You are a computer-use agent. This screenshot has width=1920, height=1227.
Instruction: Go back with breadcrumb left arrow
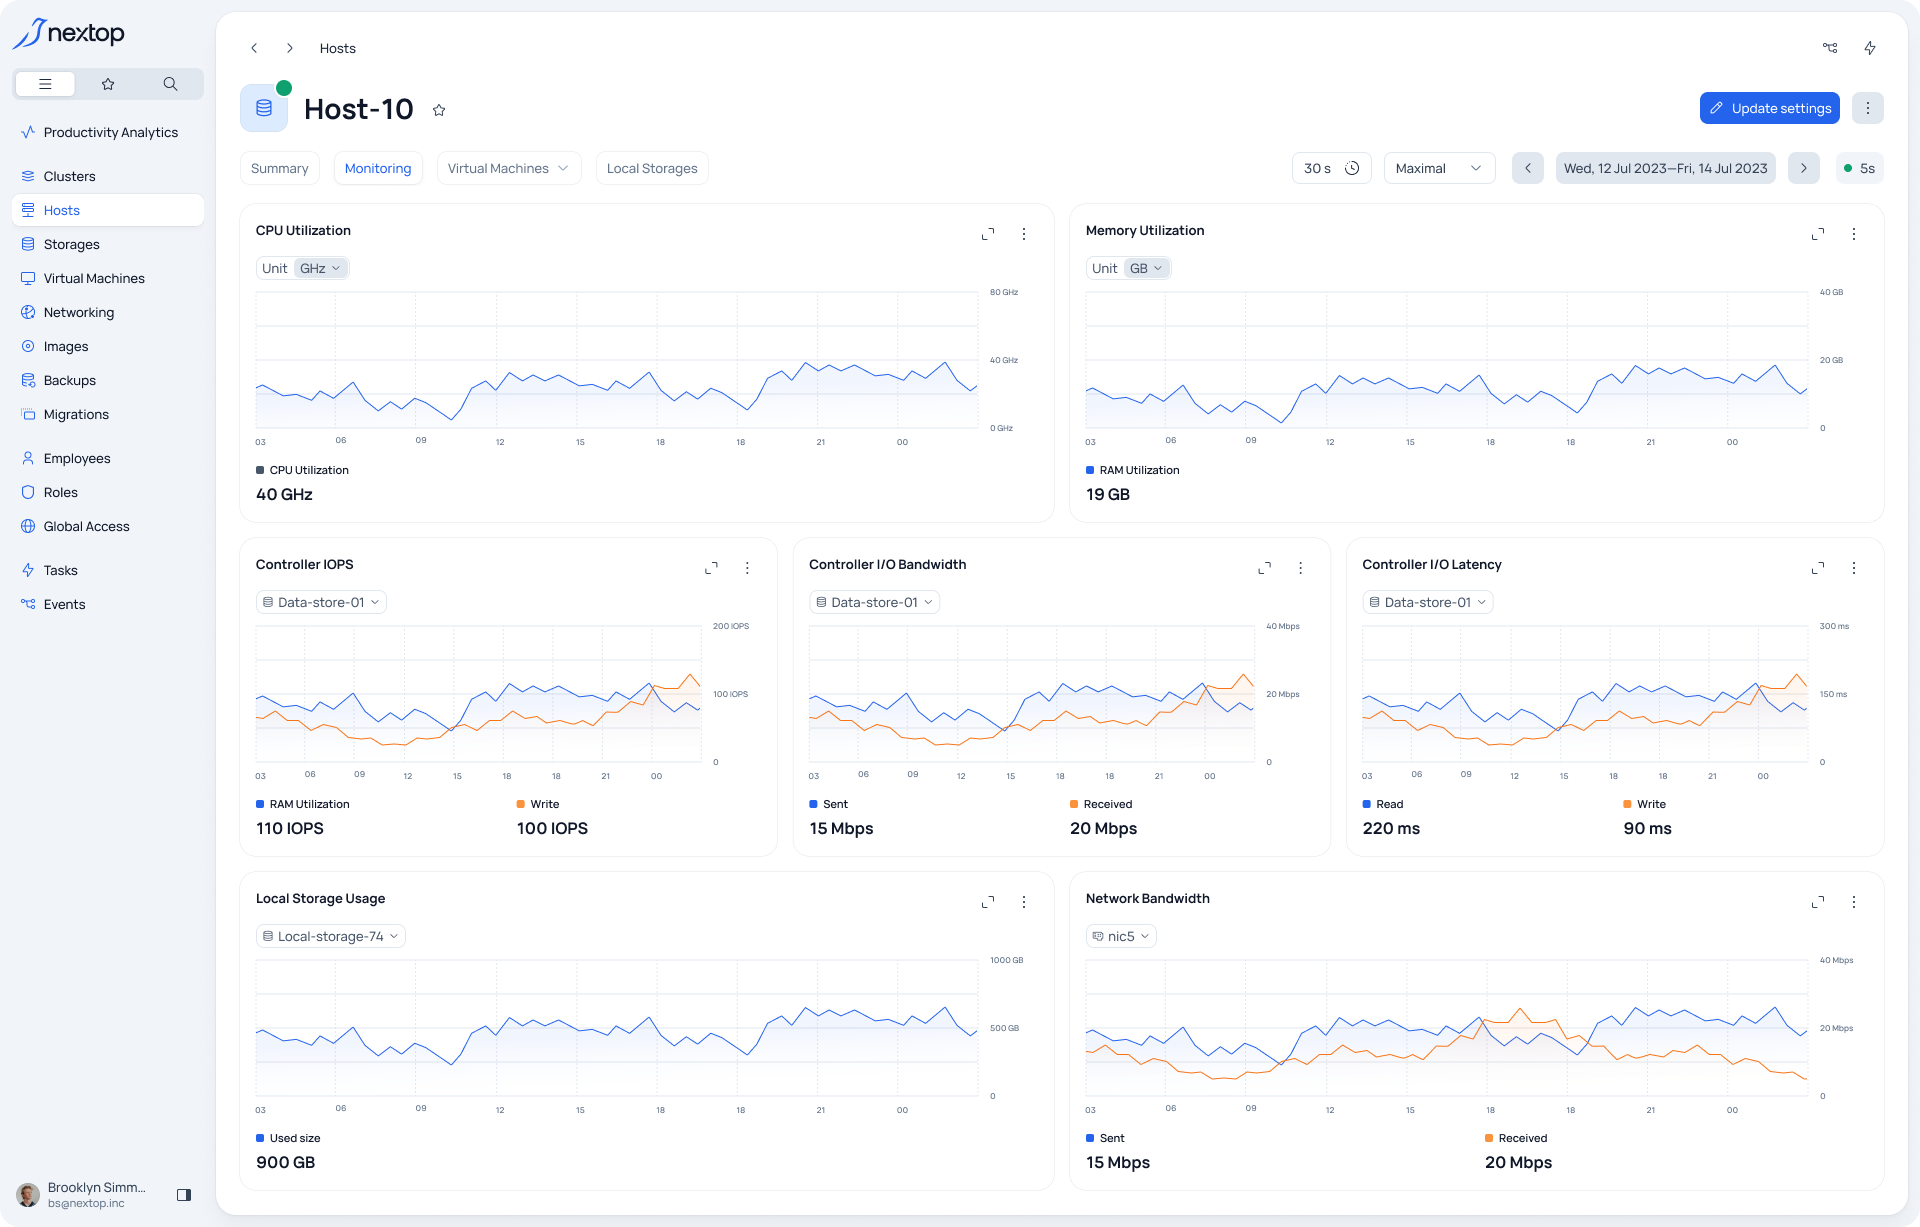[254, 48]
